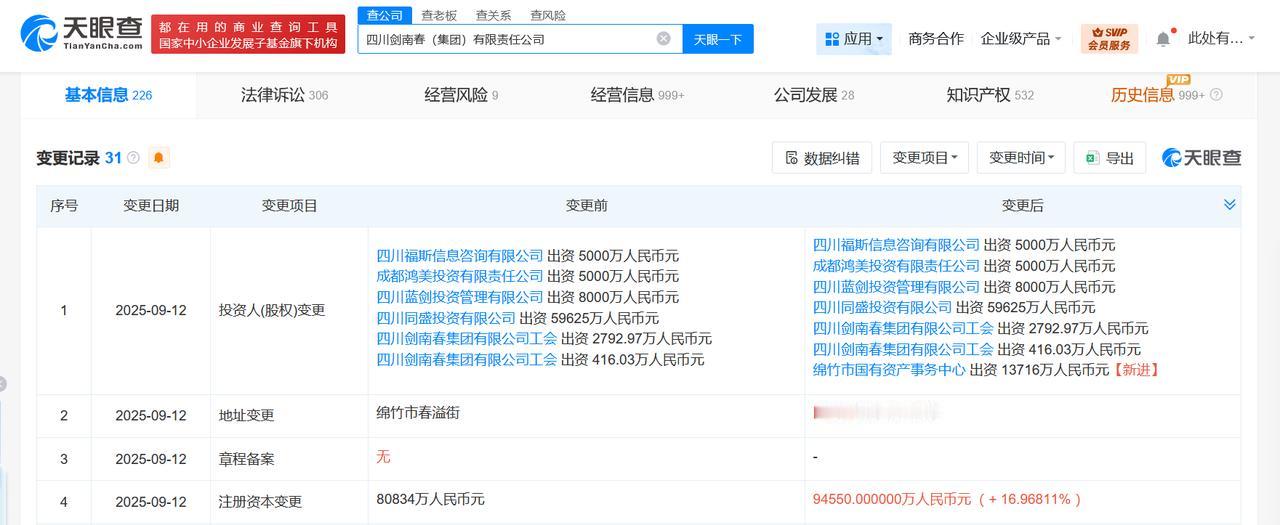Click the 导出 export button
The width and height of the screenshot is (1280, 525).
click(1109, 158)
